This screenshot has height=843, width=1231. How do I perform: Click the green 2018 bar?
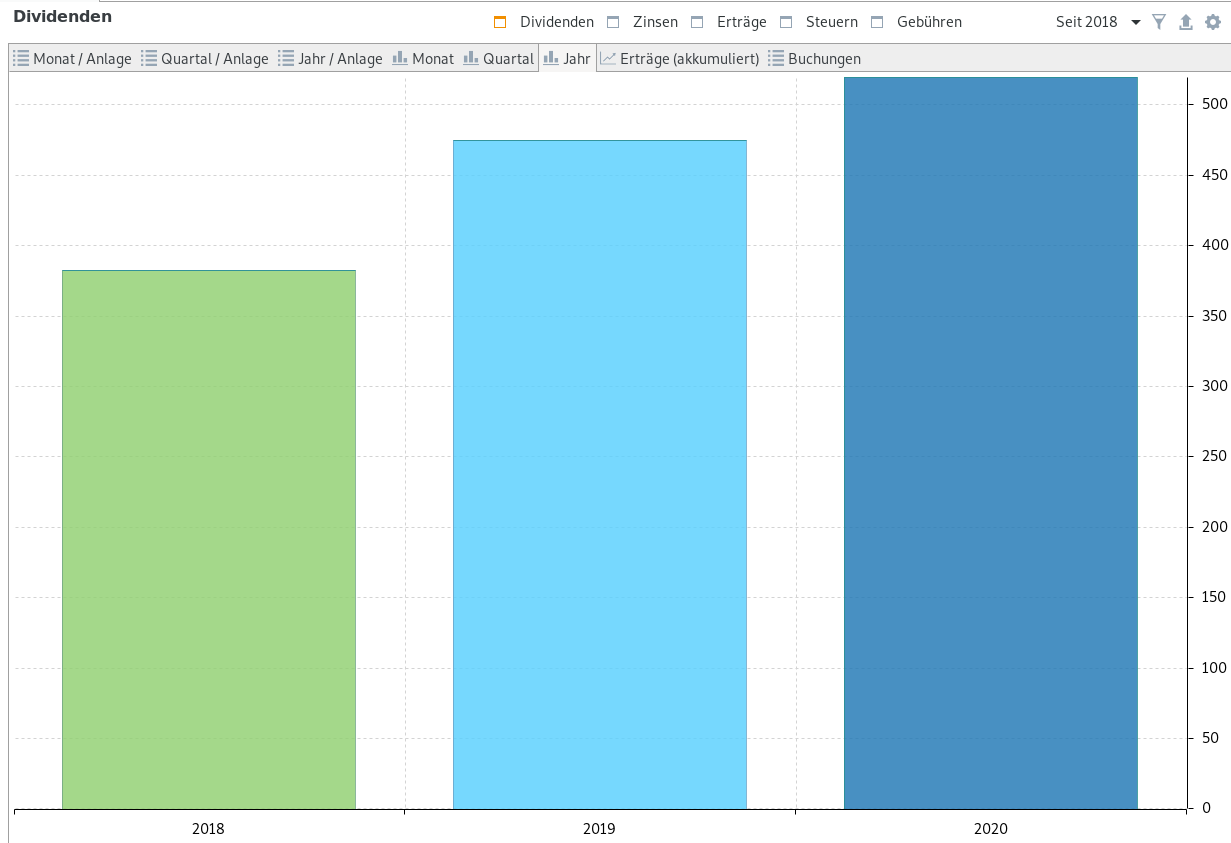click(209, 539)
